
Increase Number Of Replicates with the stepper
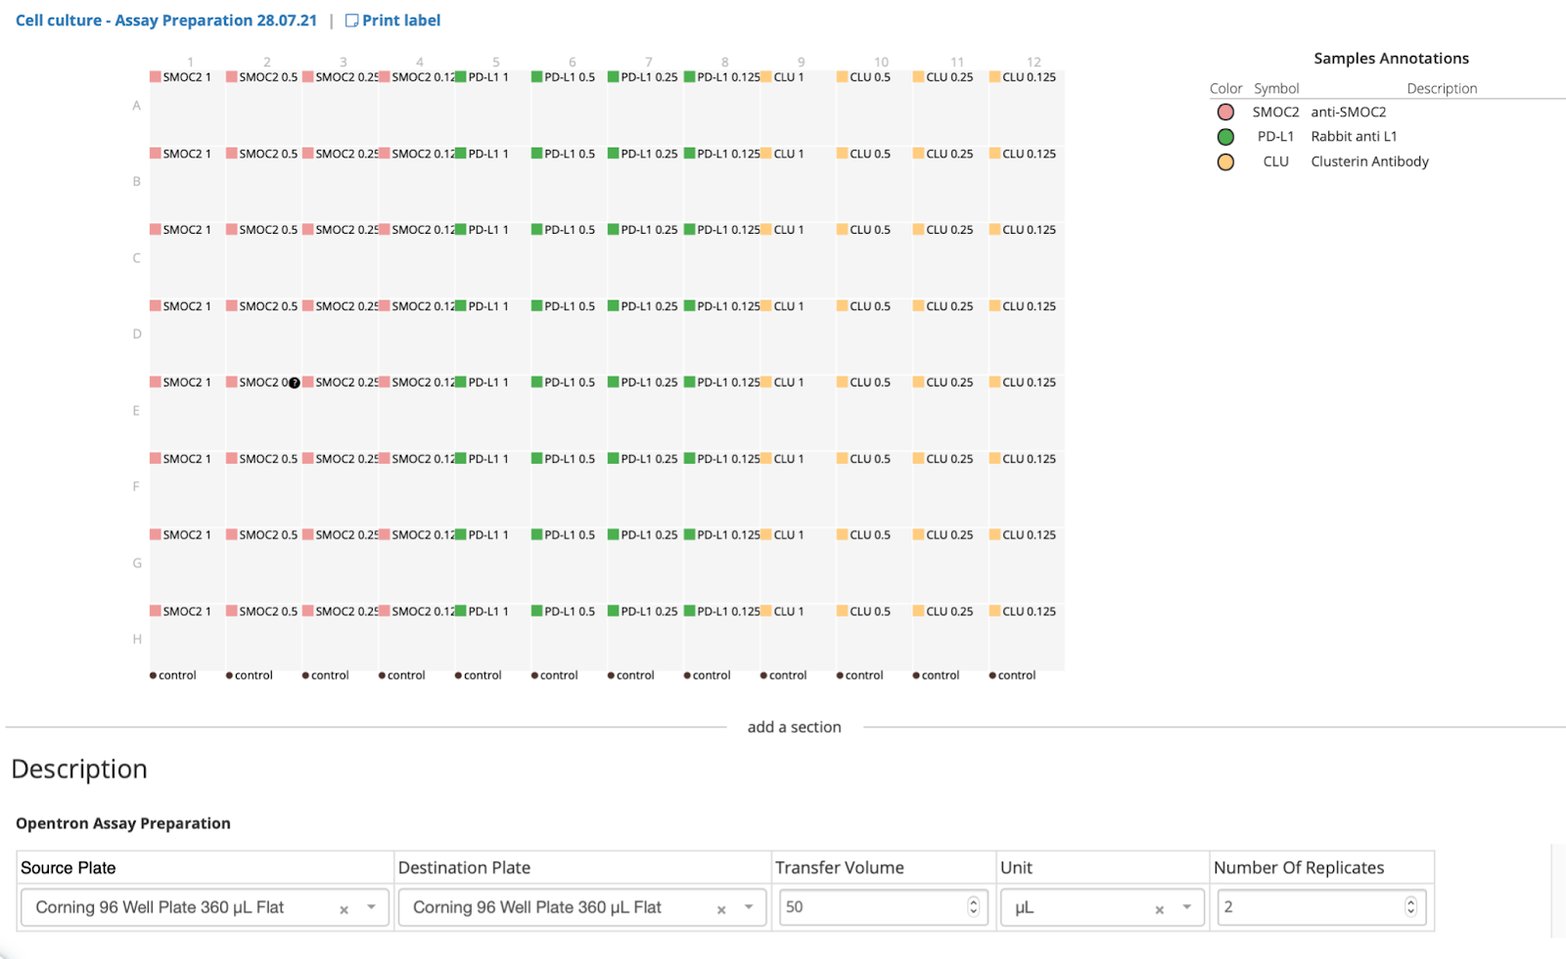click(1409, 901)
